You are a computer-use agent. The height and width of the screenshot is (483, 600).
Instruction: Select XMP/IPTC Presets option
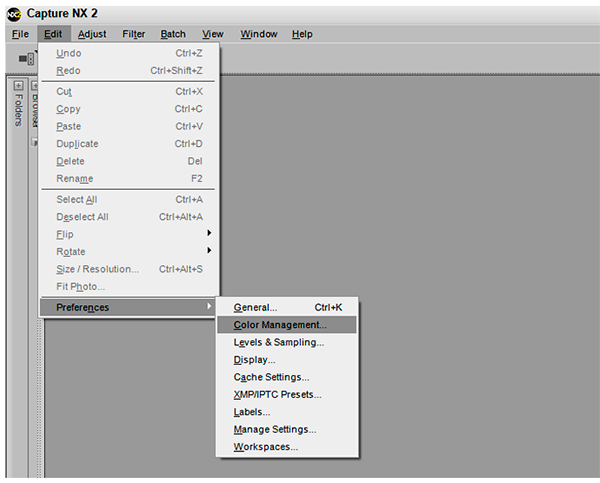click(x=277, y=394)
